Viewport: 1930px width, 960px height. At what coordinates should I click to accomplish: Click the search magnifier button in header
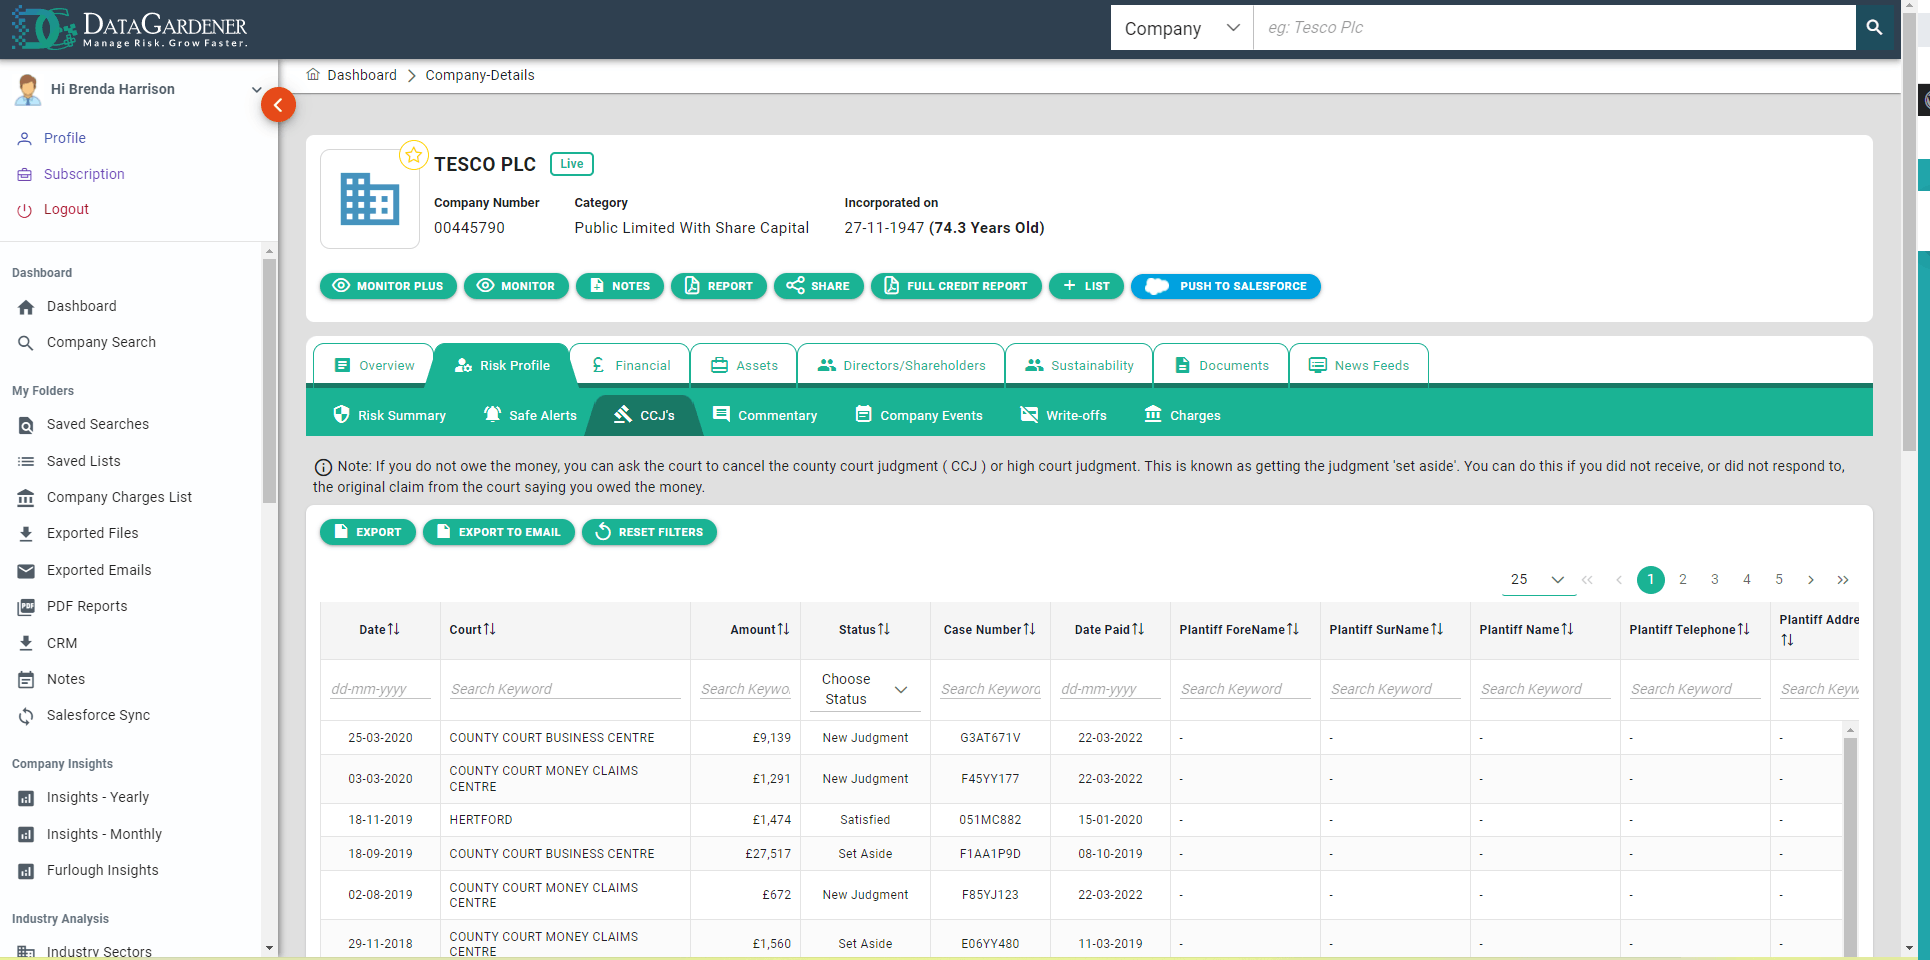[x=1874, y=28]
